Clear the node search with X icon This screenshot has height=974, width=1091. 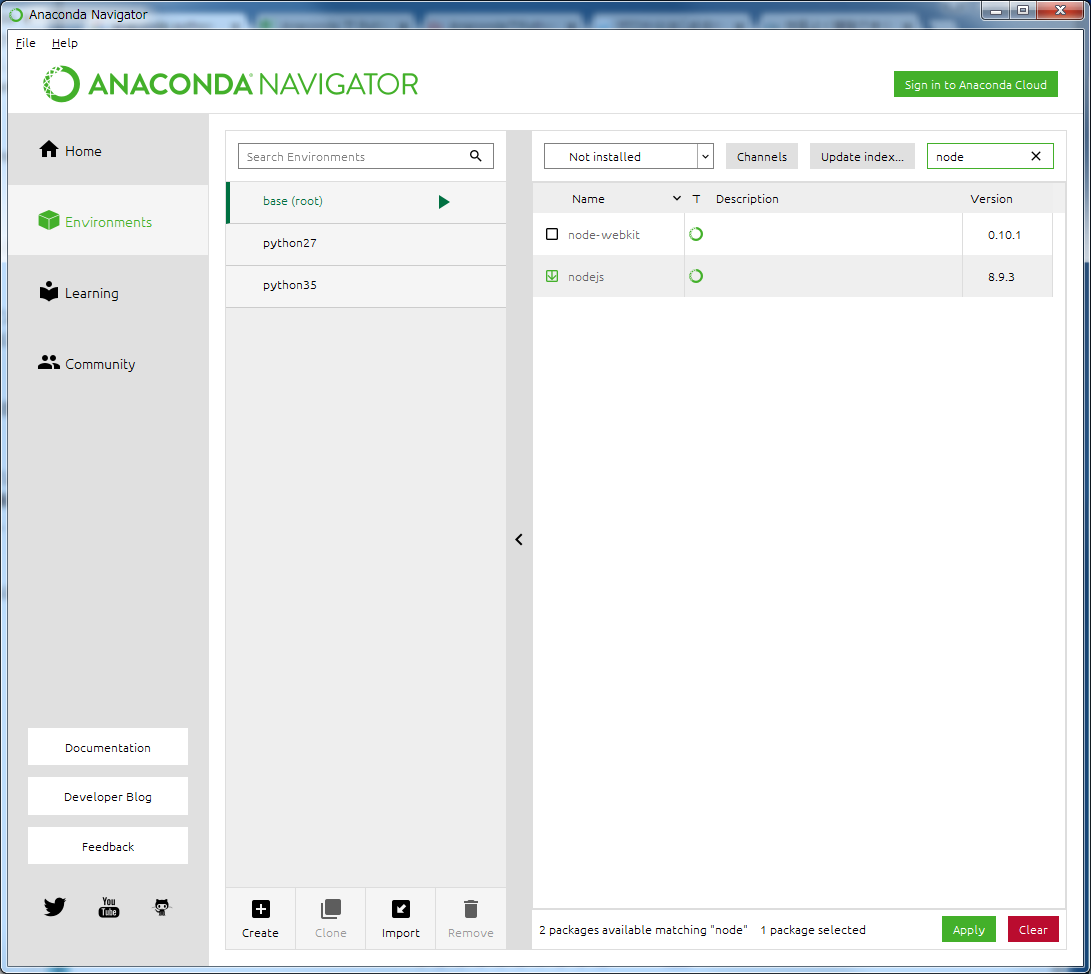(x=1035, y=156)
